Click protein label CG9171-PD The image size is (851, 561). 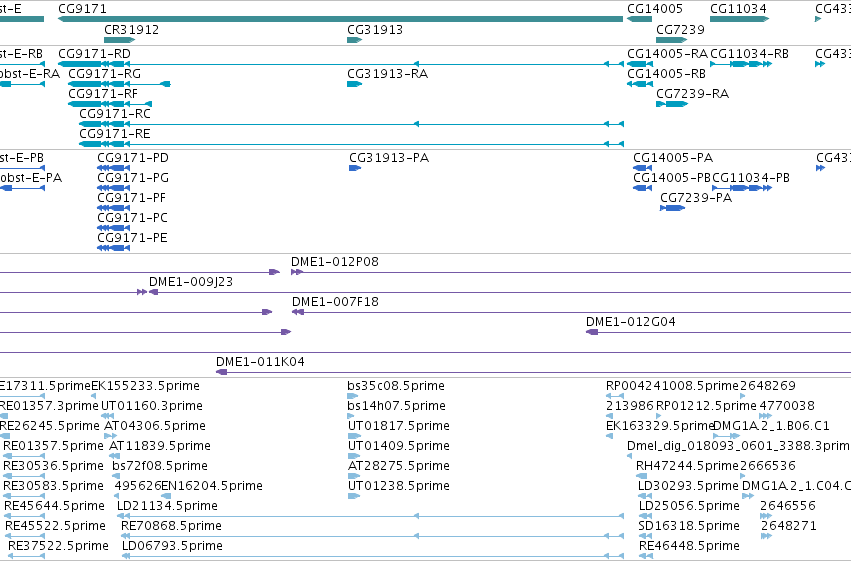tap(133, 158)
